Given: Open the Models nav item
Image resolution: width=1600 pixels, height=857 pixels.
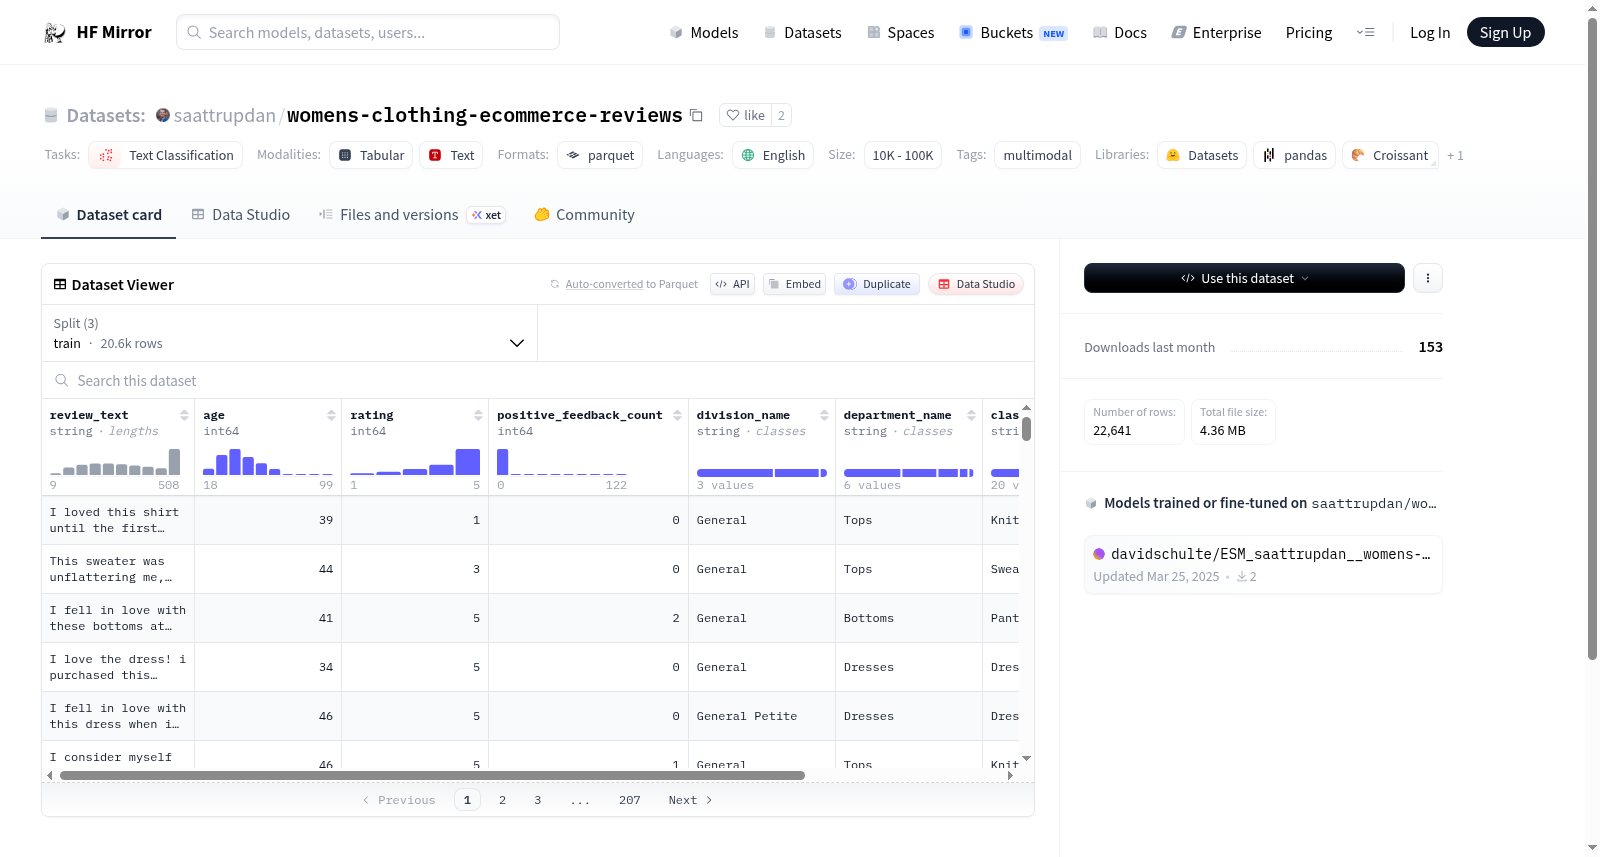Looking at the screenshot, I should point(704,33).
